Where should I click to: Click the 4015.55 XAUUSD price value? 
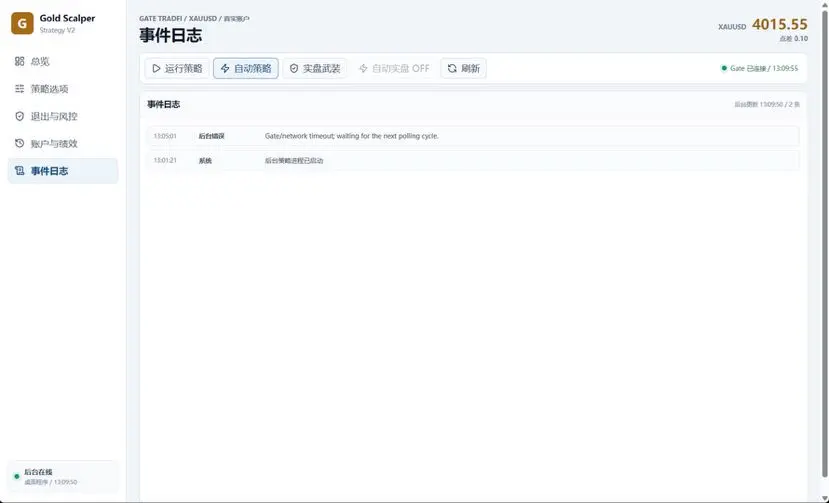point(780,24)
